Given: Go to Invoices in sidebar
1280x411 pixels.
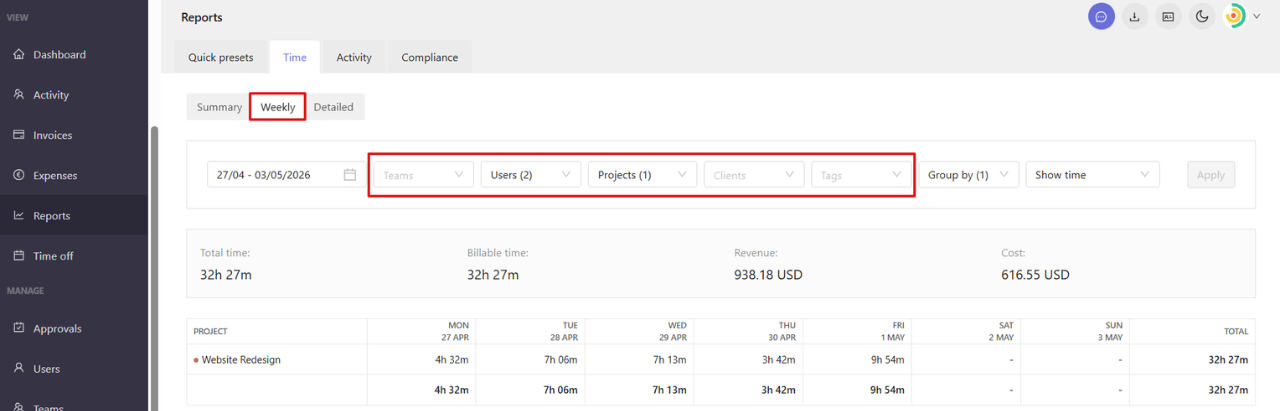Looking at the screenshot, I should pos(52,135).
